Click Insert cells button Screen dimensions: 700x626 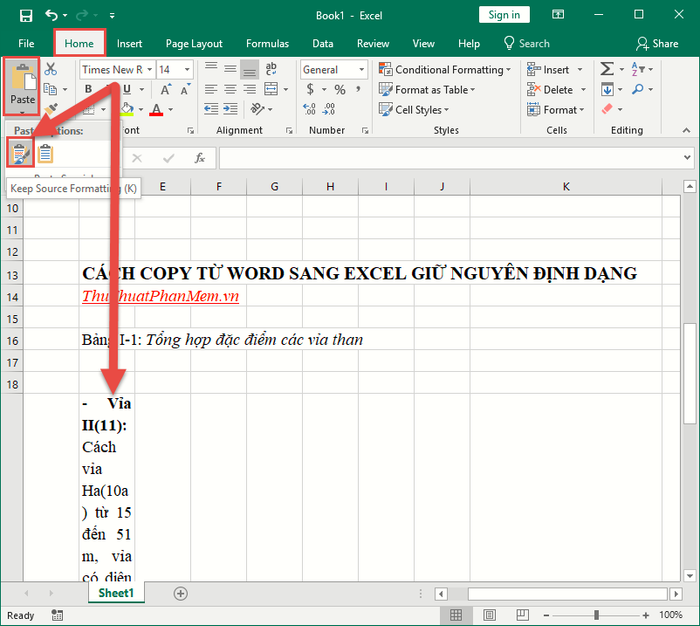tap(548, 70)
